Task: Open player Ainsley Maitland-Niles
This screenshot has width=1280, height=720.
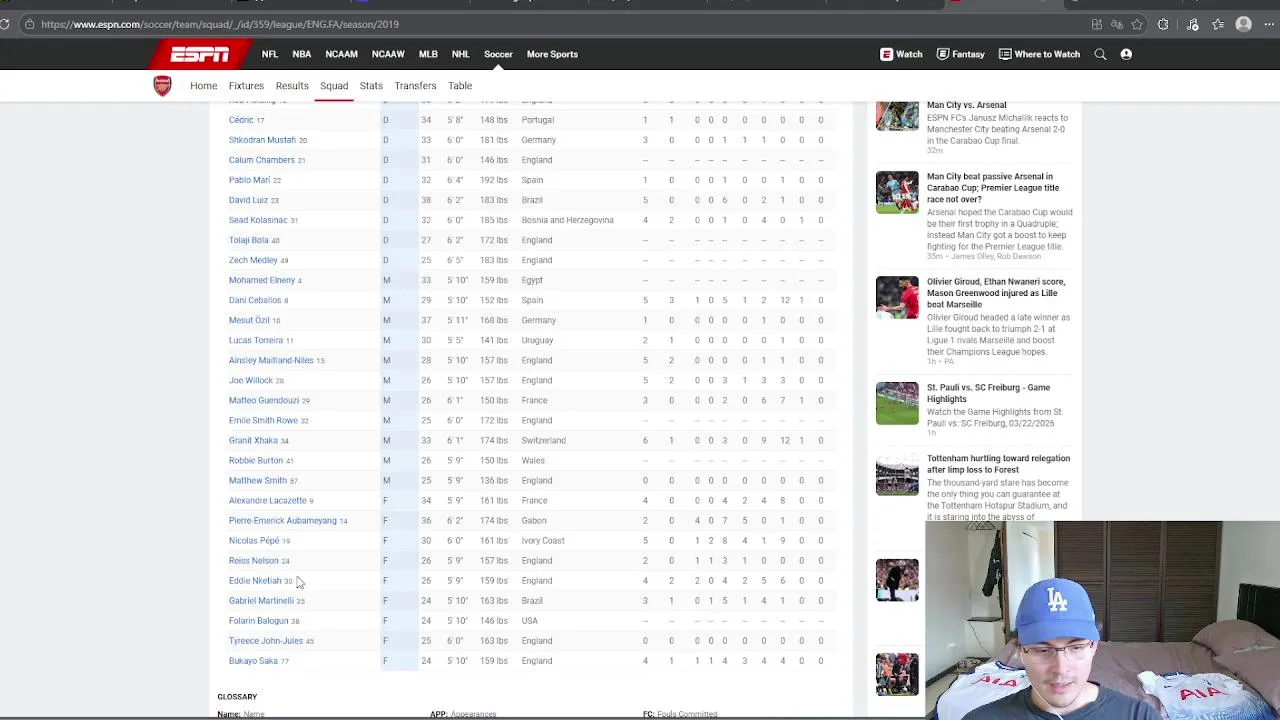Action: point(271,360)
